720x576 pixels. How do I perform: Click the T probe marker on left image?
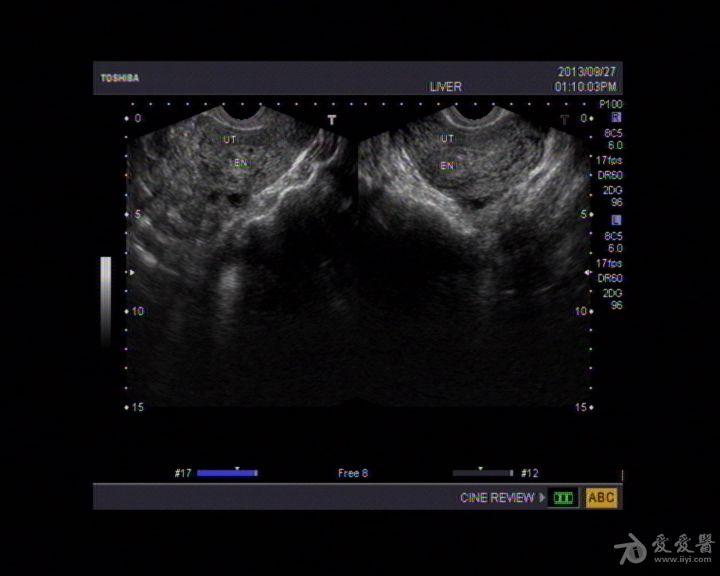point(332,119)
